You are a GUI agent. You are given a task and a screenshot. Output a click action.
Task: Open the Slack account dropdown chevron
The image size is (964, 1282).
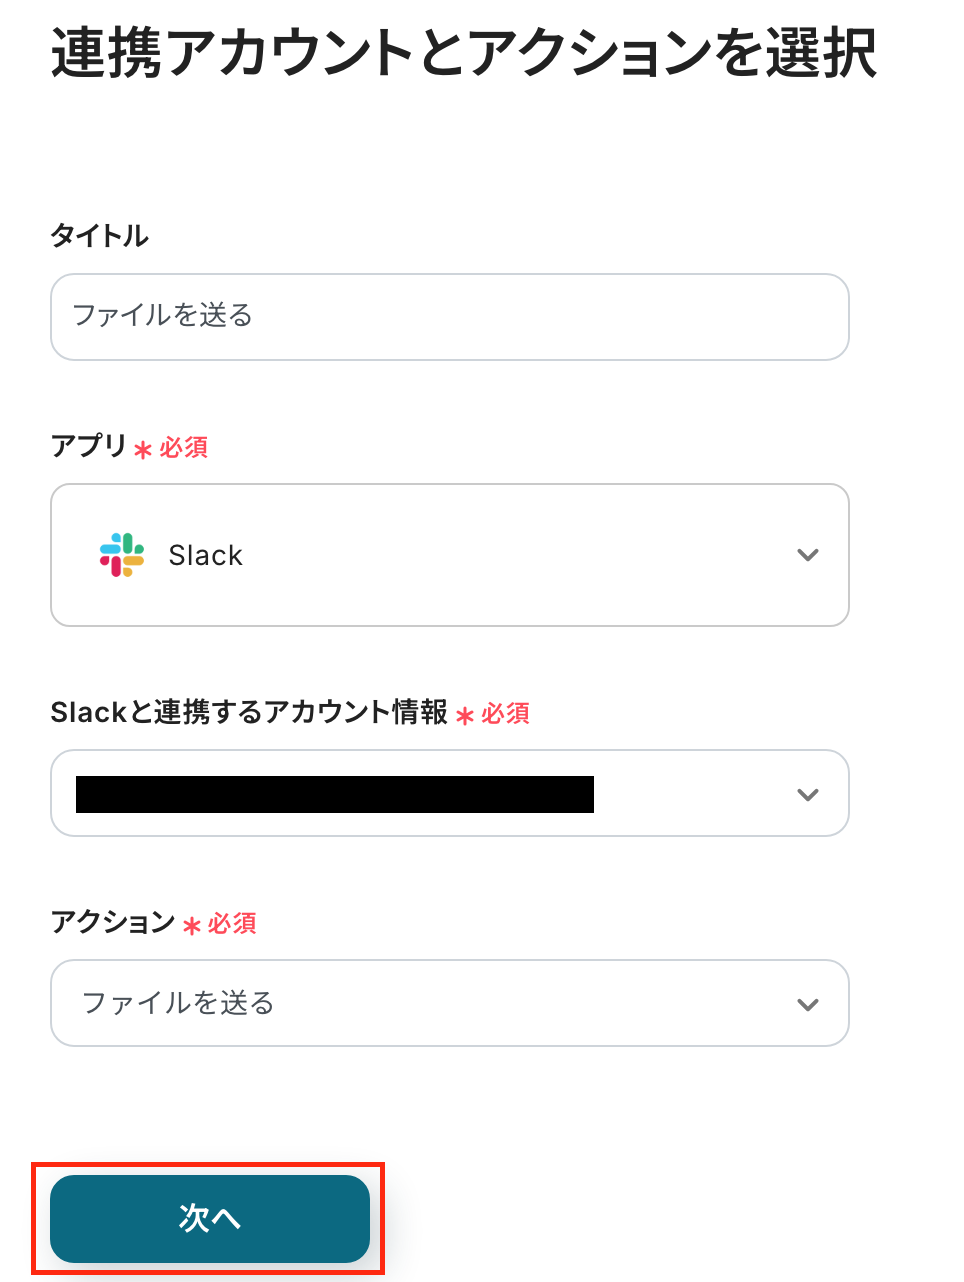[x=808, y=795]
